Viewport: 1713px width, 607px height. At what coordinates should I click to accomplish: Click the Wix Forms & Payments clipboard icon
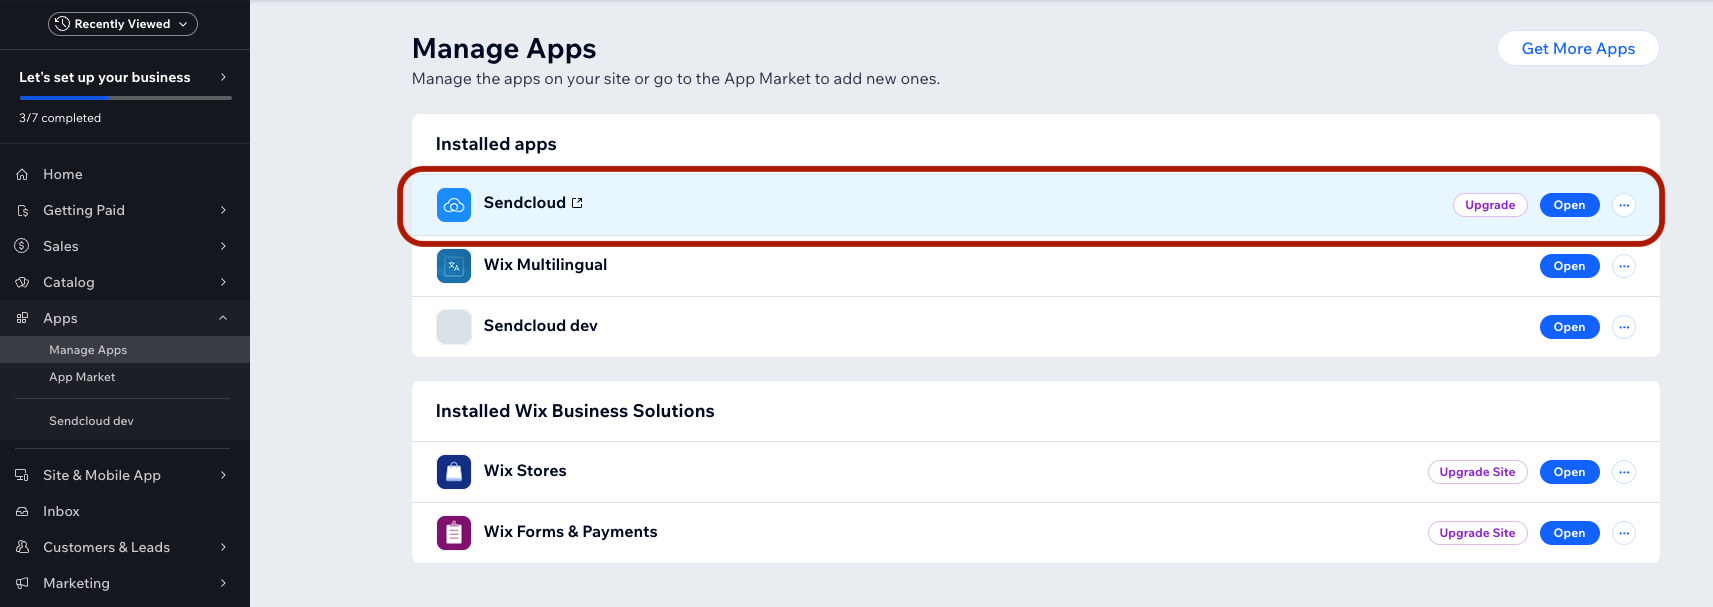pos(454,533)
